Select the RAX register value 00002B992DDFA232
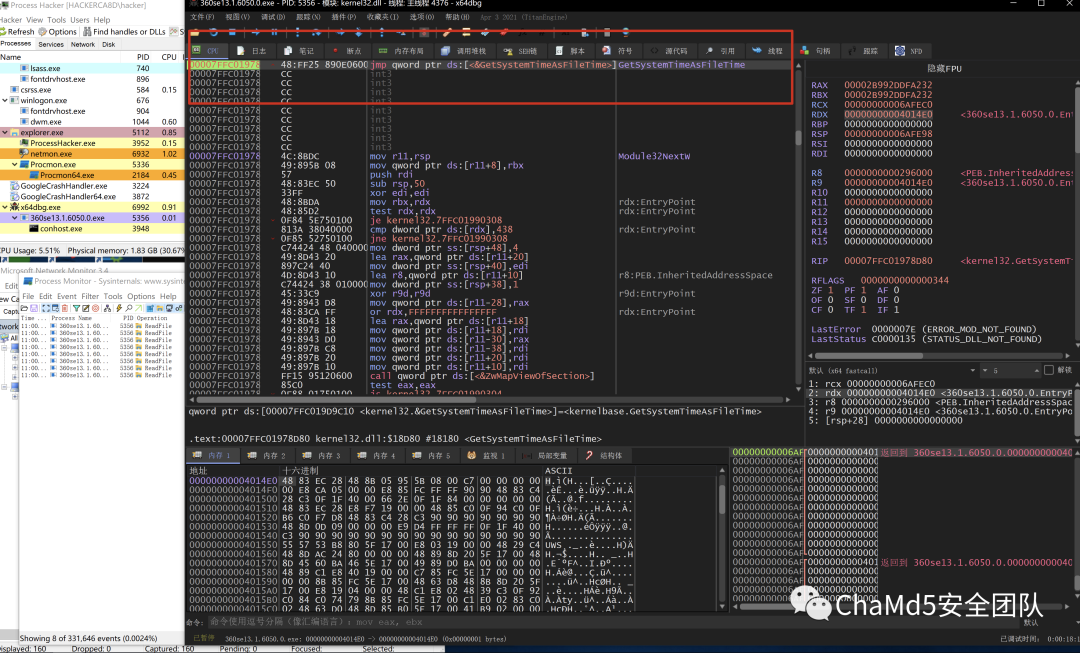 [x=889, y=85]
